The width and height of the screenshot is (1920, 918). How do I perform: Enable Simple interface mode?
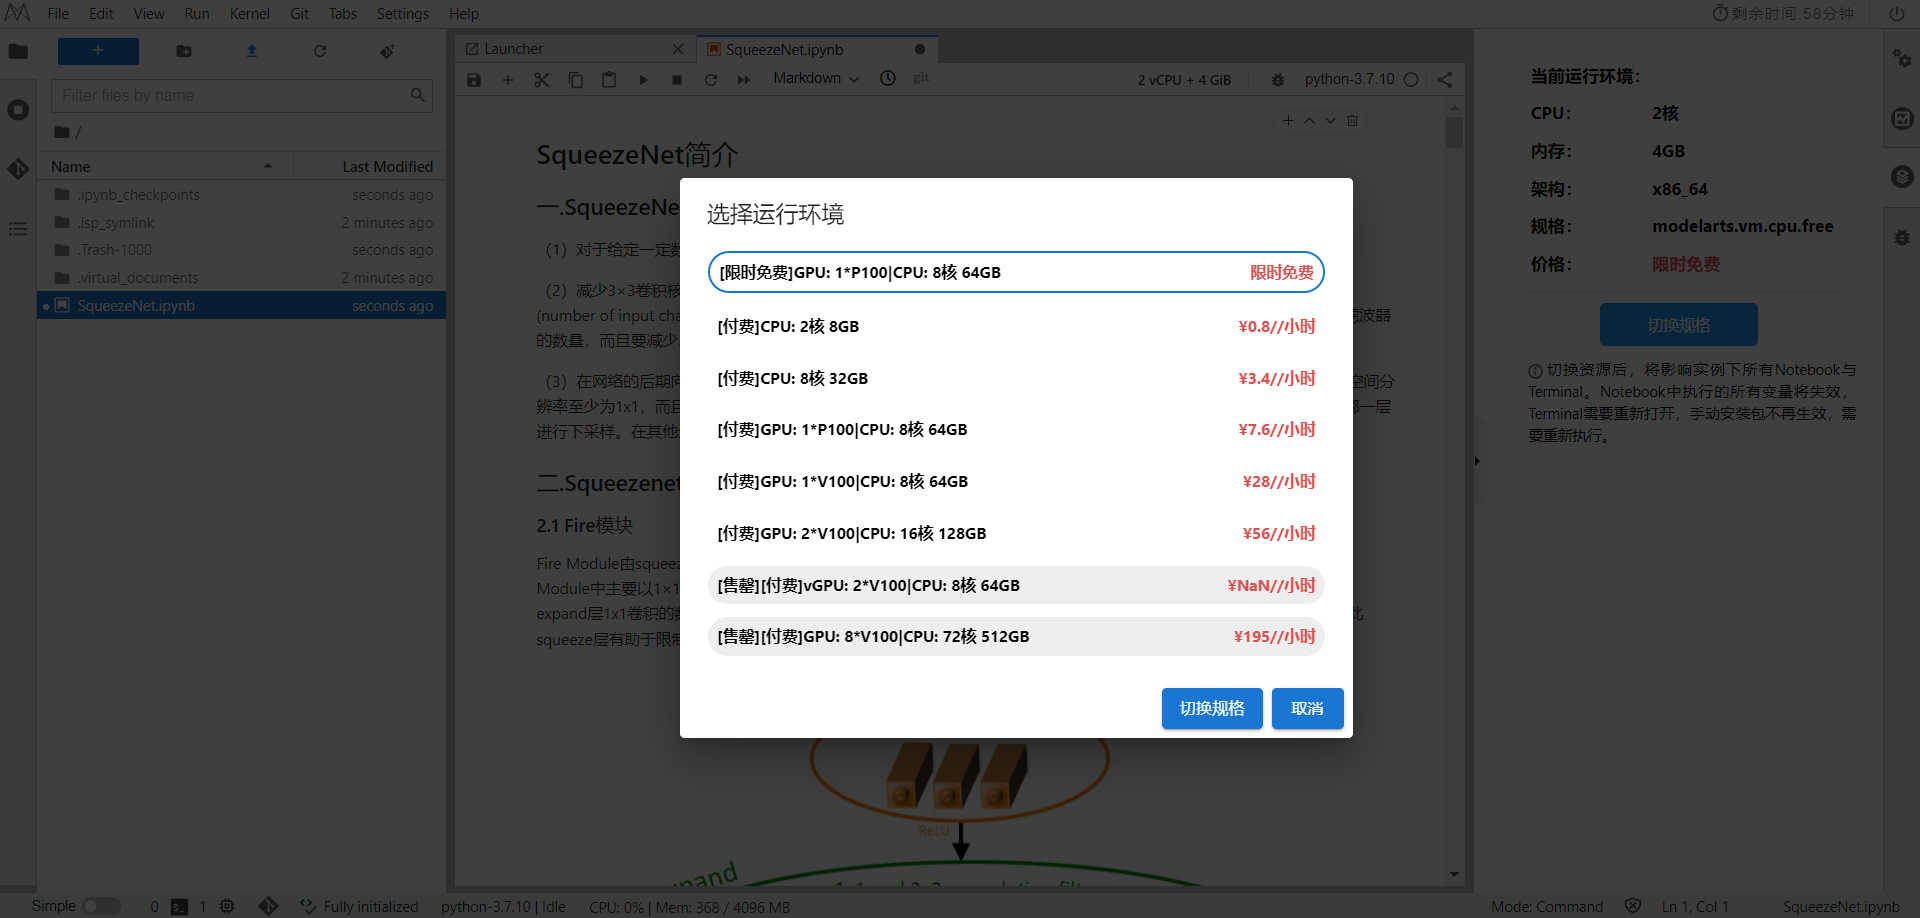point(102,906)
